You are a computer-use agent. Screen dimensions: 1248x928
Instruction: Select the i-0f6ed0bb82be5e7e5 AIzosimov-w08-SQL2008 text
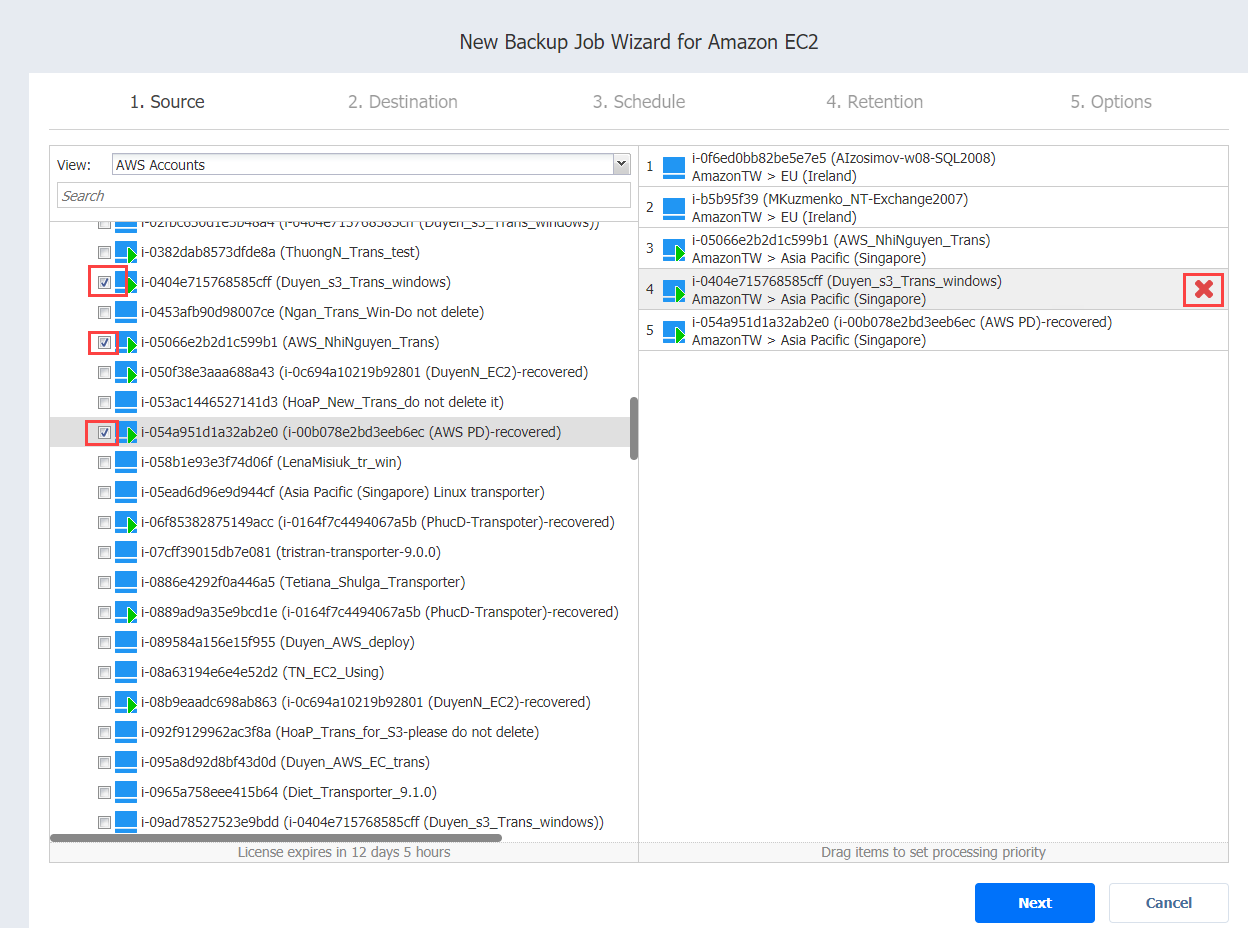(x=844, y=158)
